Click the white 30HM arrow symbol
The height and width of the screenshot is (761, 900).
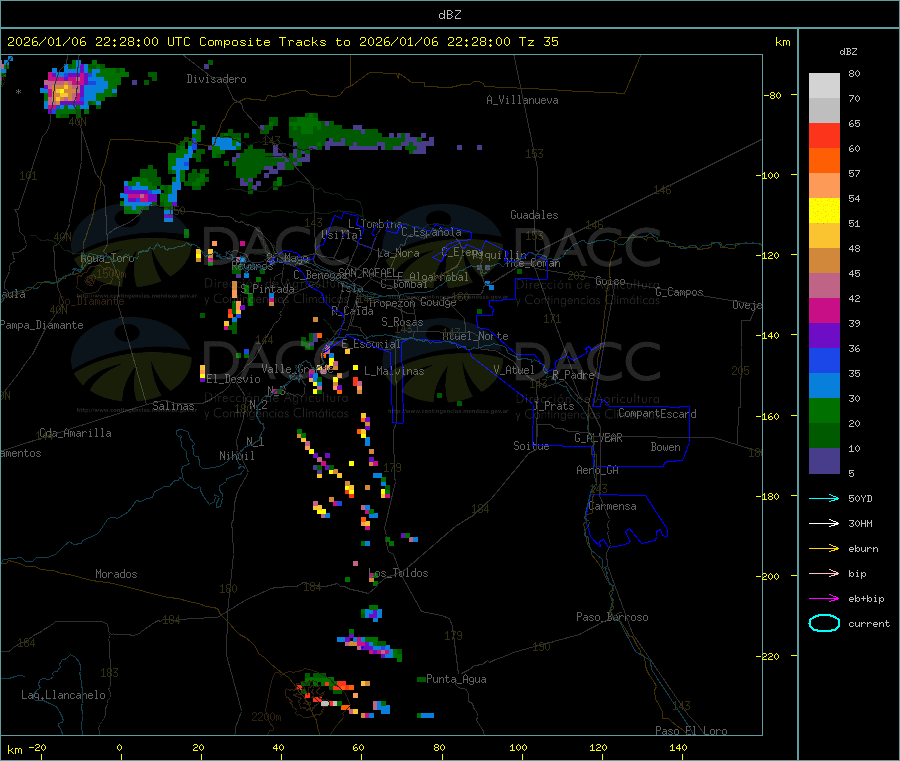click(x=824, y=523)
